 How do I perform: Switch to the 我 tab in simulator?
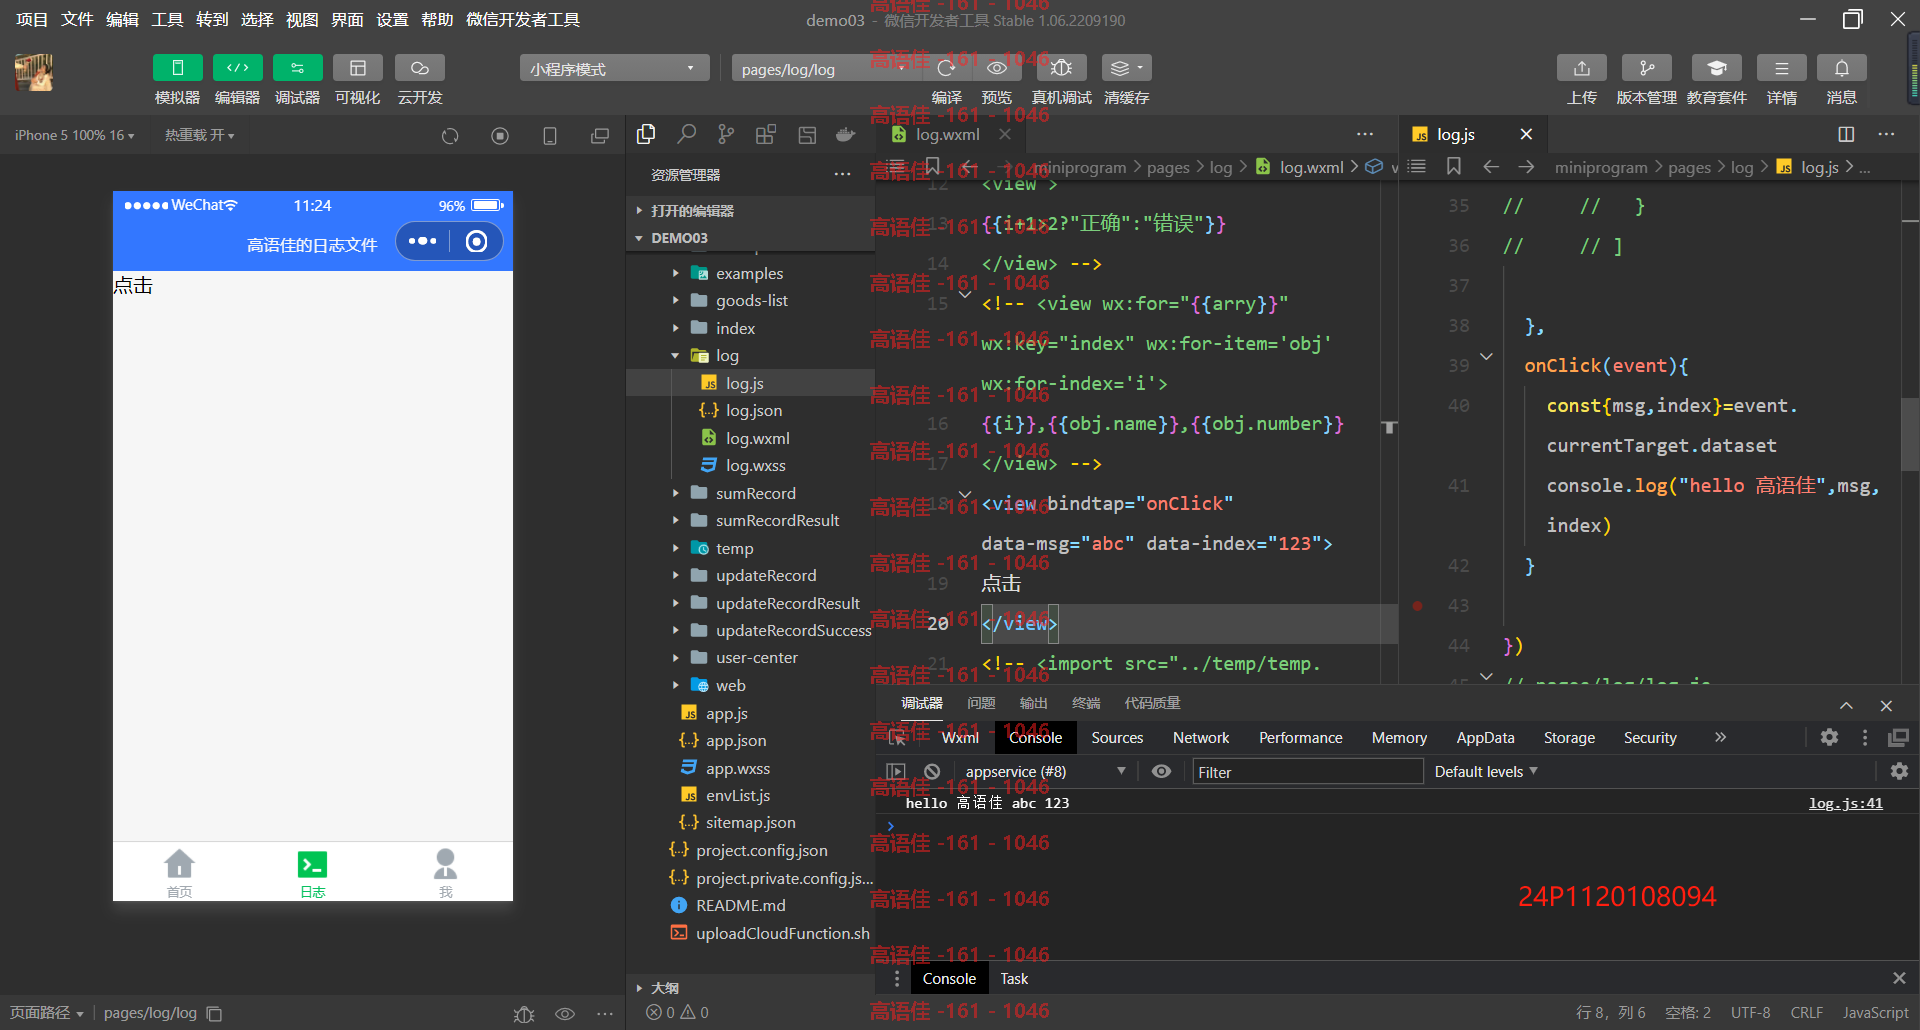click(x=445, y=873)
